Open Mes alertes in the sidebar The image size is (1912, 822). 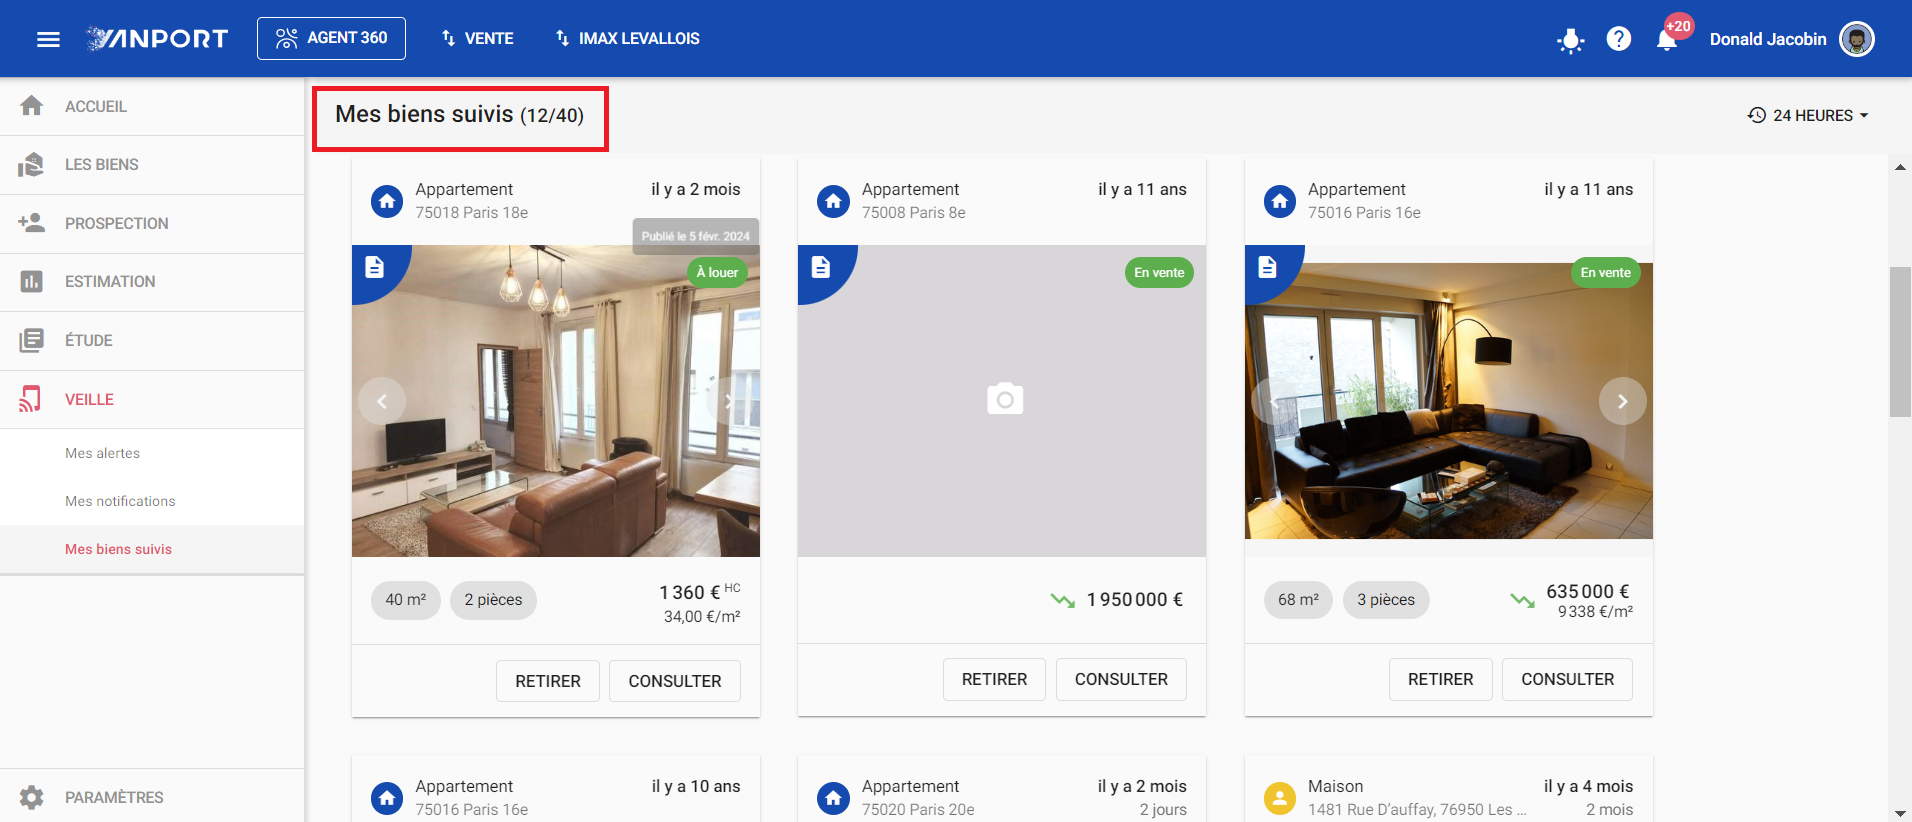(x=102, y=453)
